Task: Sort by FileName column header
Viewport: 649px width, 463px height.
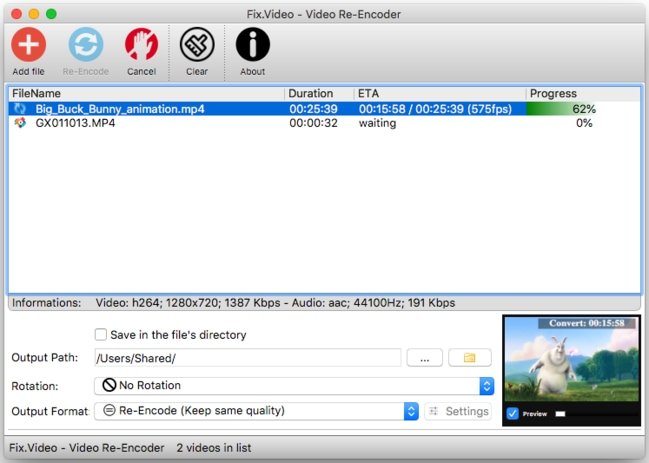Action: [x=147, y=94]
